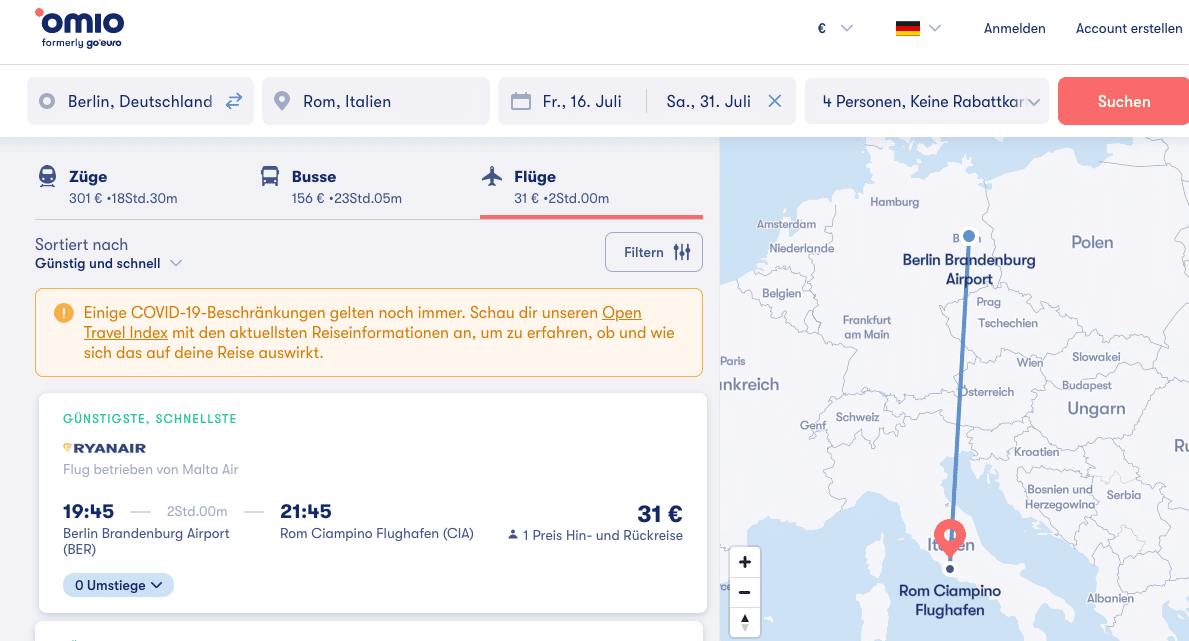This screenshot has width=1189, height=641.
Task: Expand the 0 Umstiege details
Action: (x=118, y=585)
